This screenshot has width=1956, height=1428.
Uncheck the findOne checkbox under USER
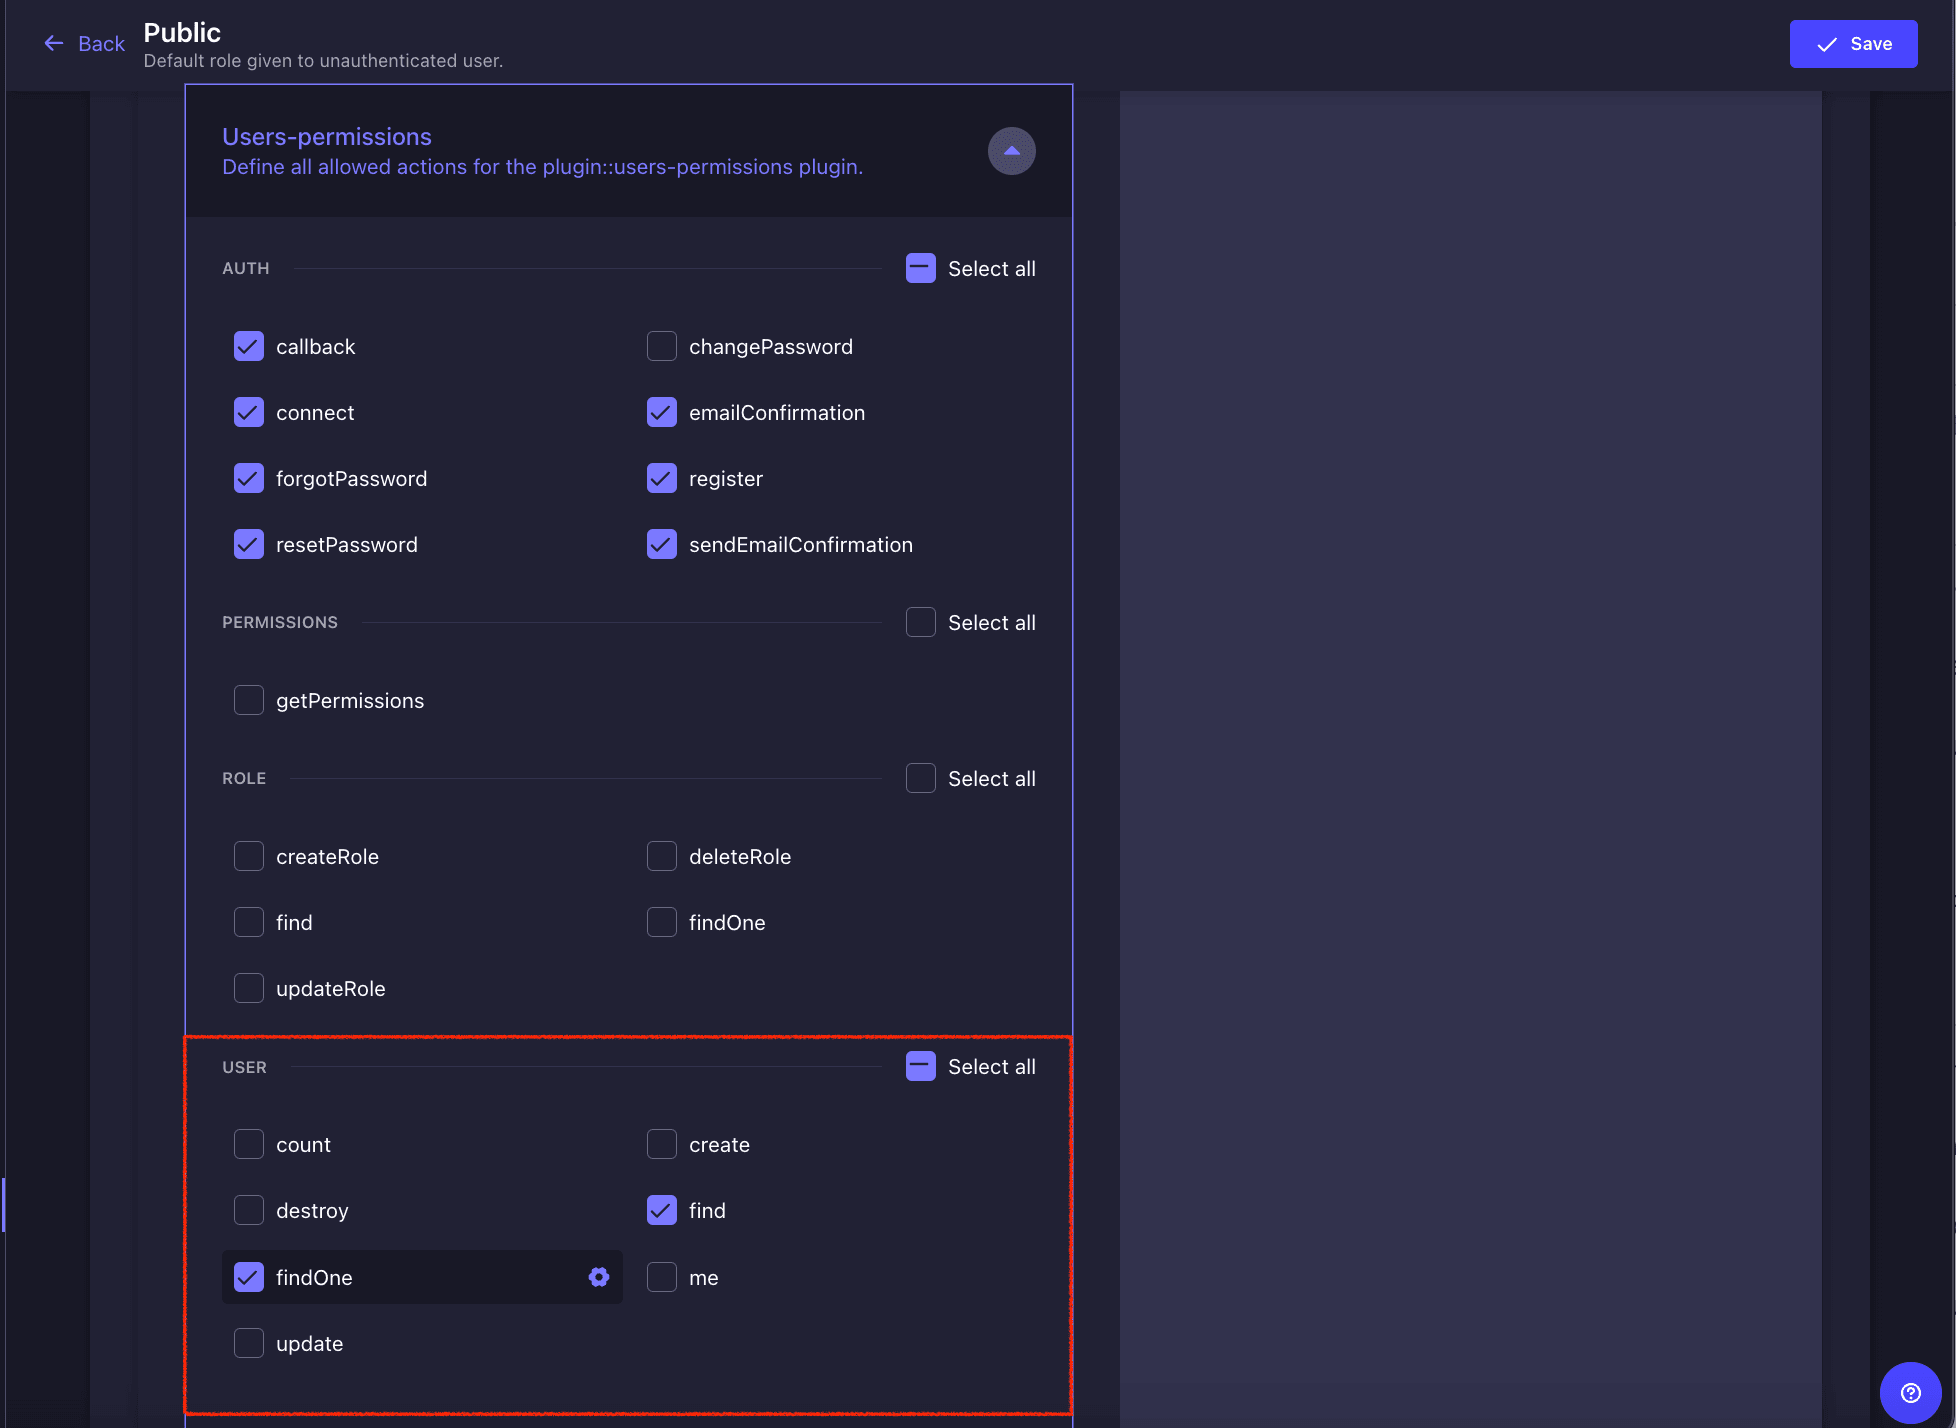coord(248,1277)
